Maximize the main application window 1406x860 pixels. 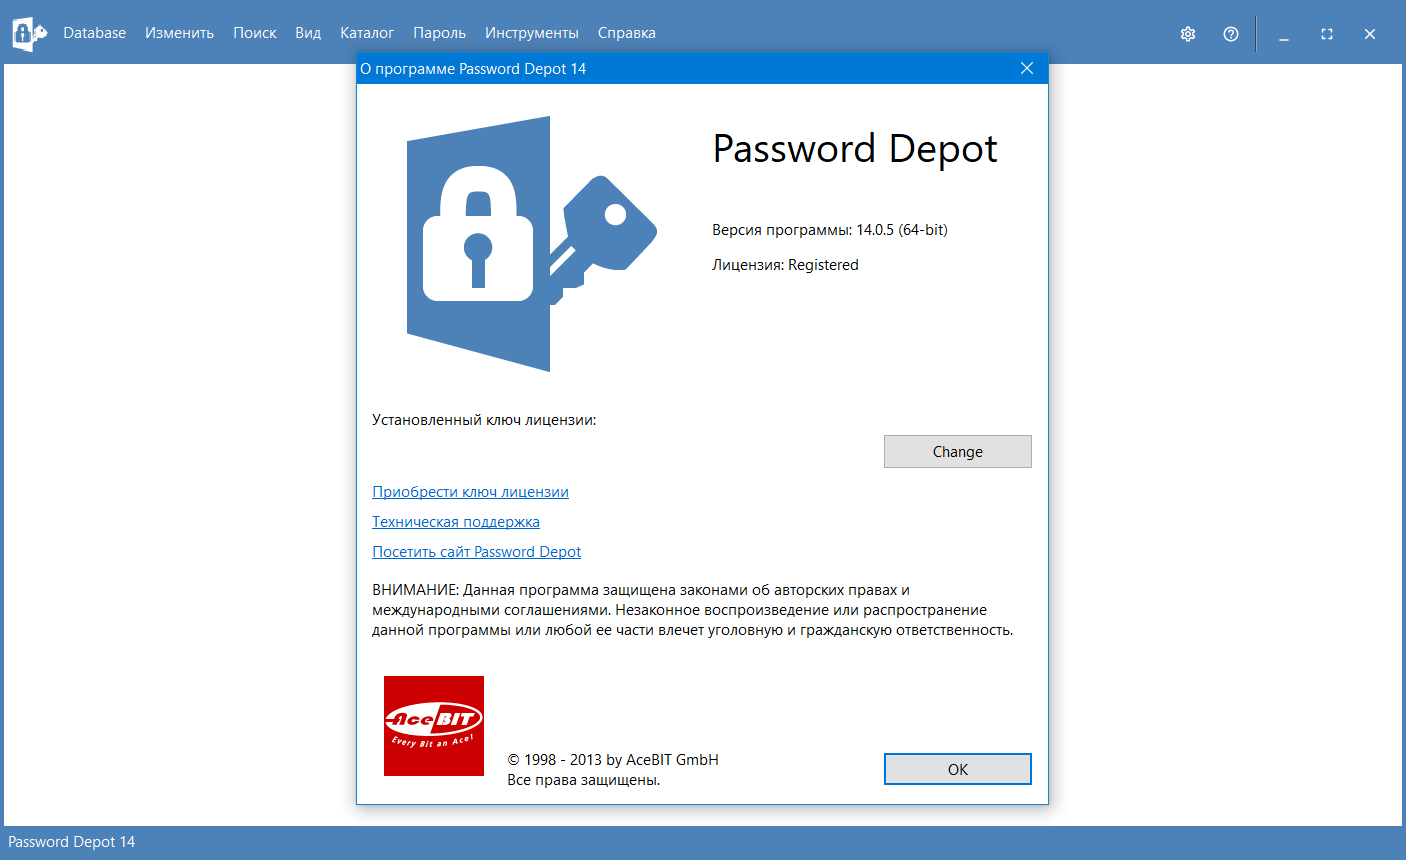[1327, 34]
